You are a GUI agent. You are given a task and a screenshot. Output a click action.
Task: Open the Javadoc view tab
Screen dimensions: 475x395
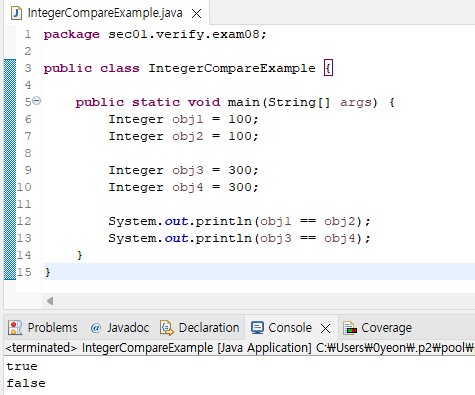coord(119,328)
